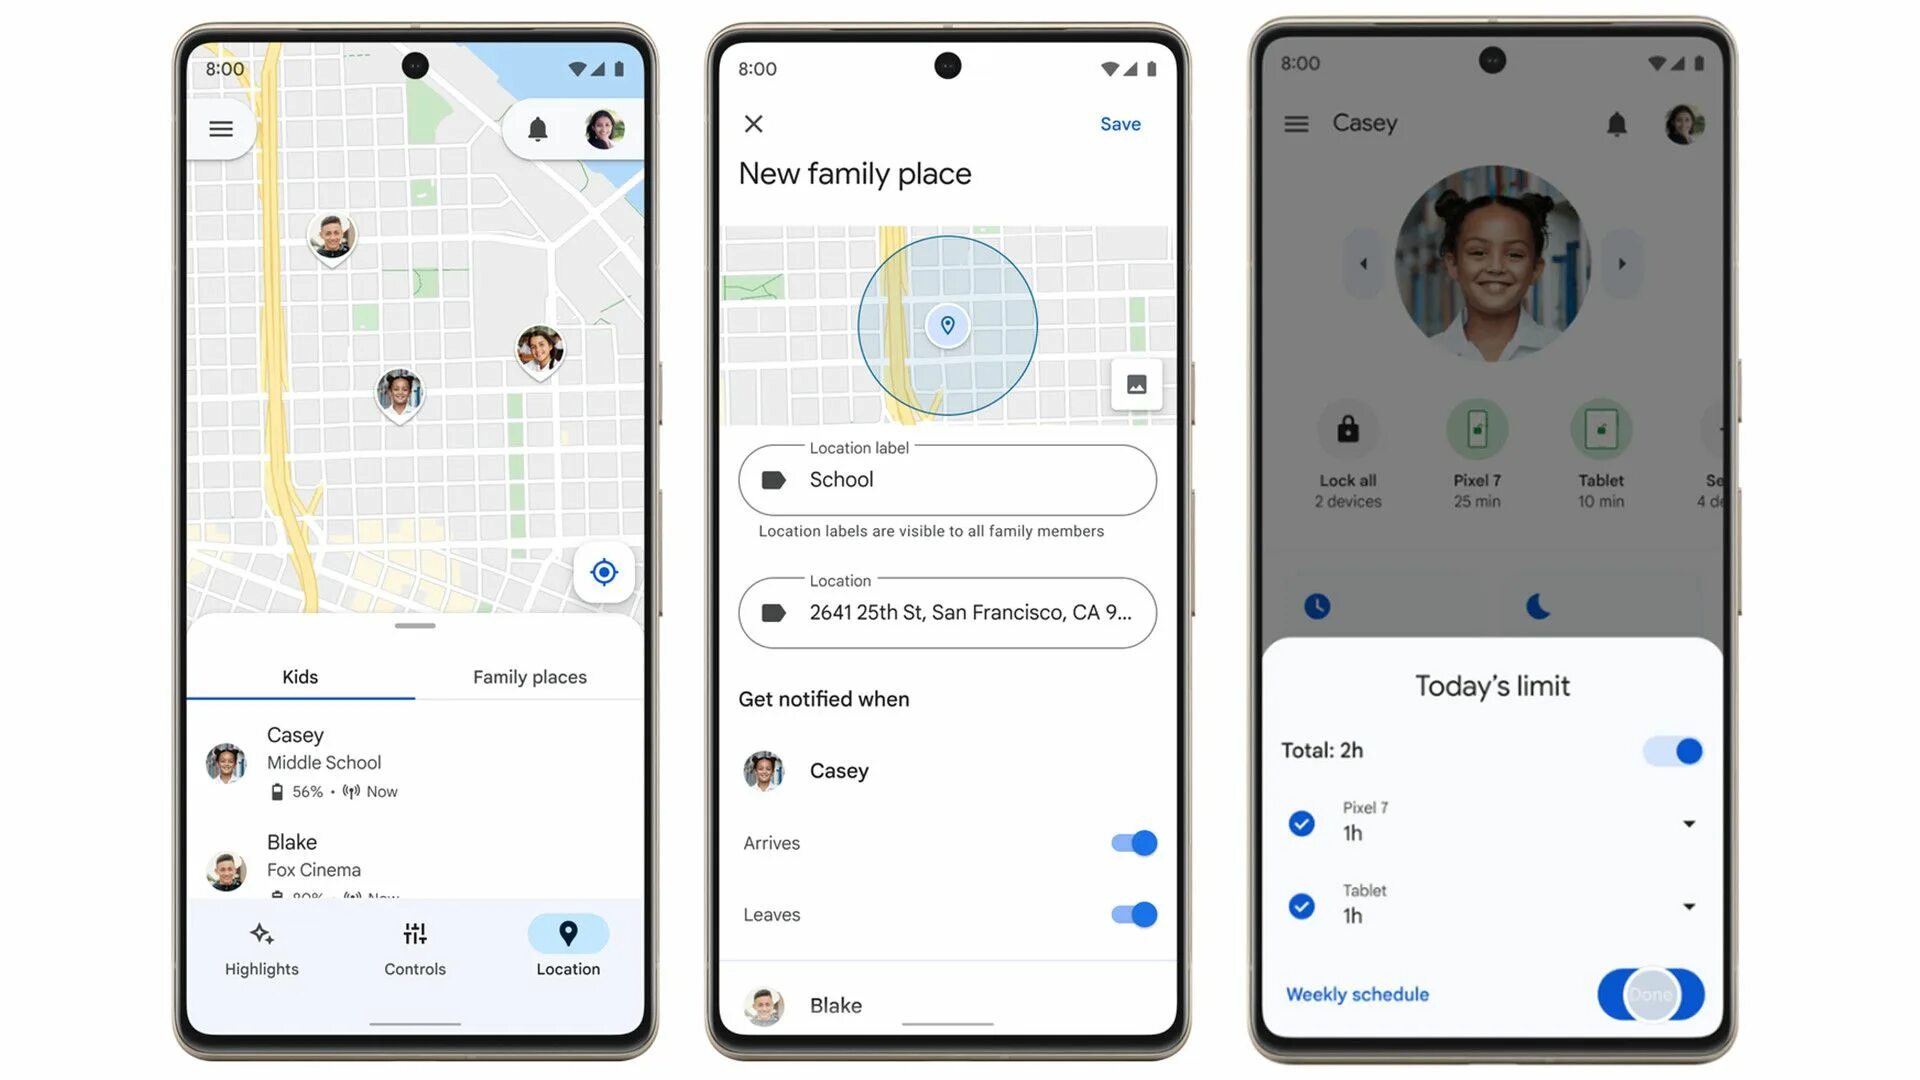Toggle Casey's Leaves notification switch

(1131, 914)
